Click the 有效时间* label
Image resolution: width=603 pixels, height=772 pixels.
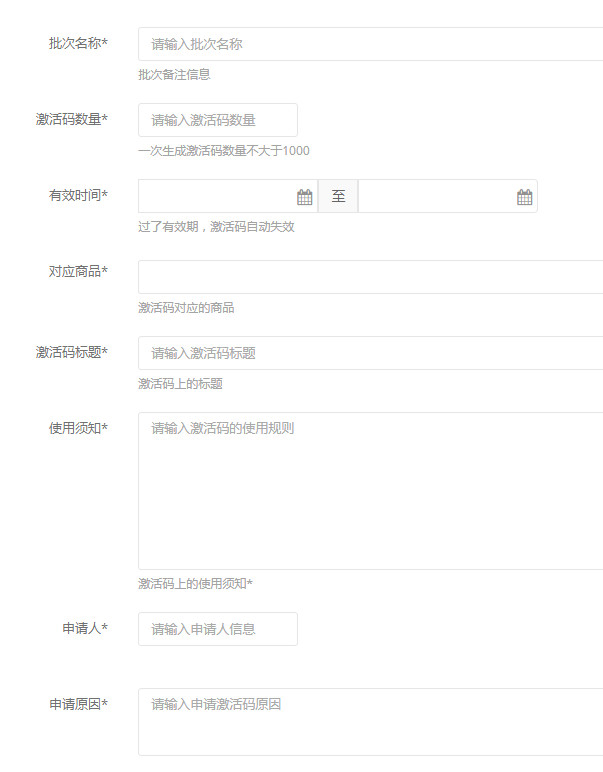point(78,196)
